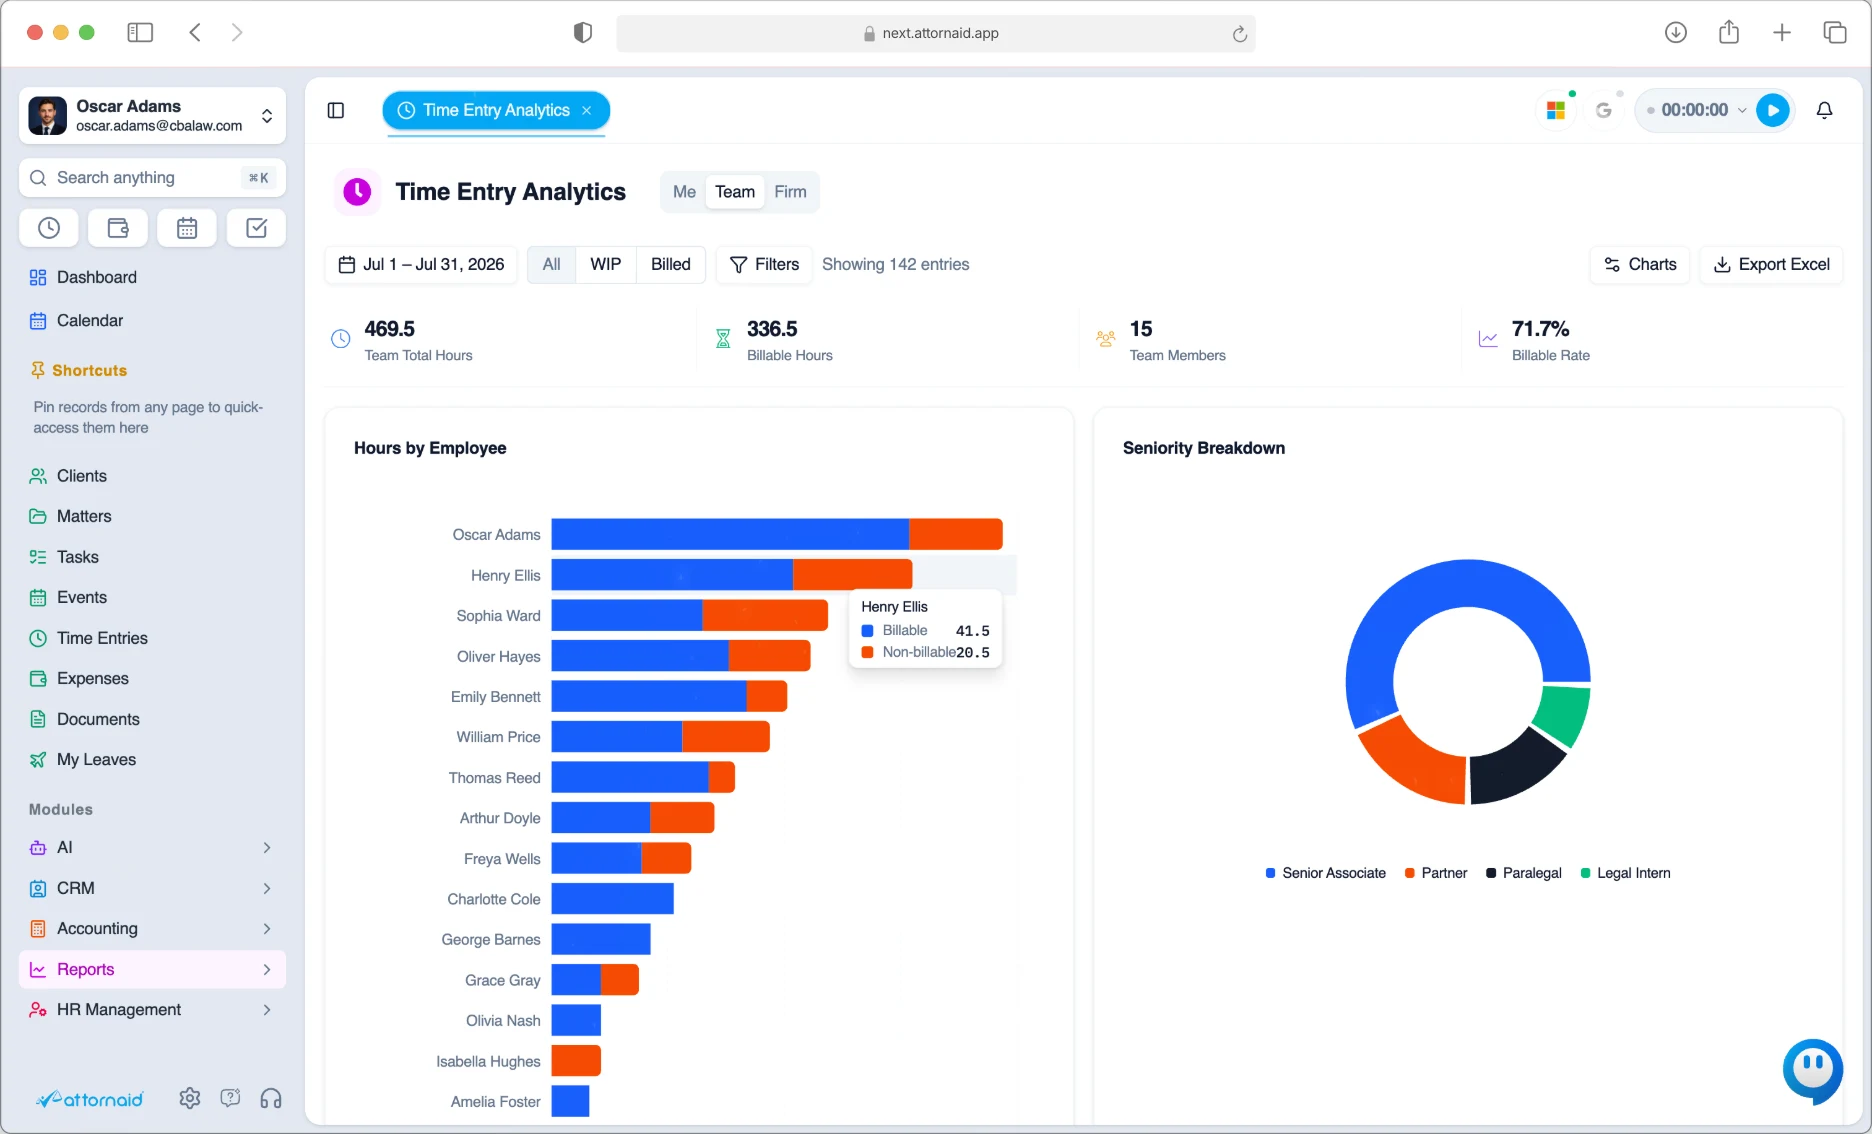
Task: Click the feedback chat icon at sidebar bottom
Action: (230, 1098)
